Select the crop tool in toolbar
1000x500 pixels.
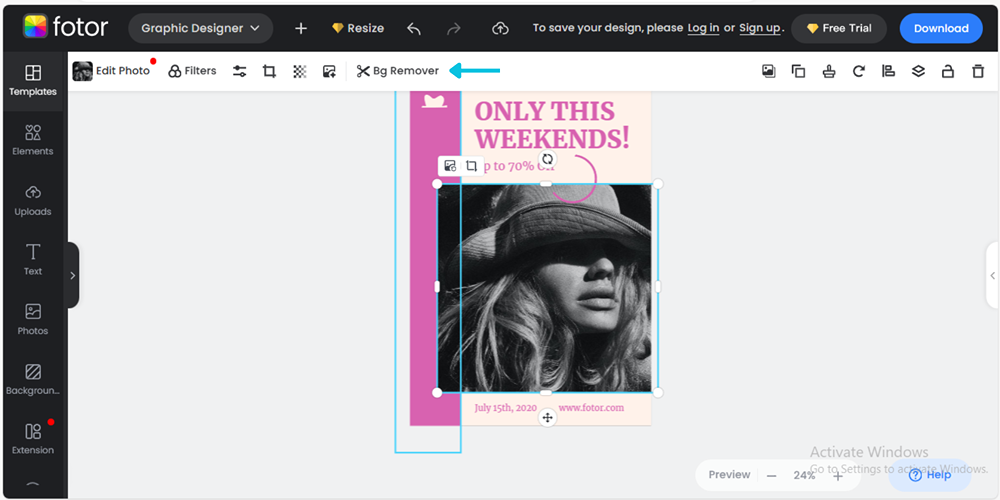click(270, 71)
